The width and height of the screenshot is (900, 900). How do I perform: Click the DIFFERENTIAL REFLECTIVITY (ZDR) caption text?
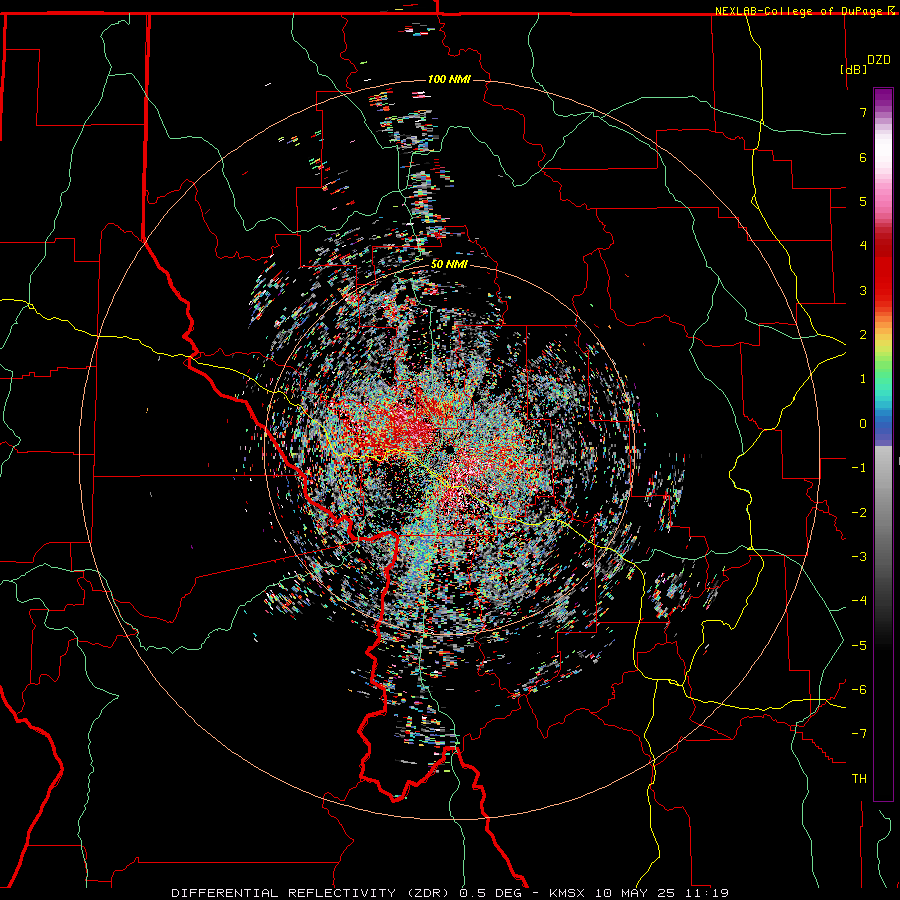pos(312,893)
